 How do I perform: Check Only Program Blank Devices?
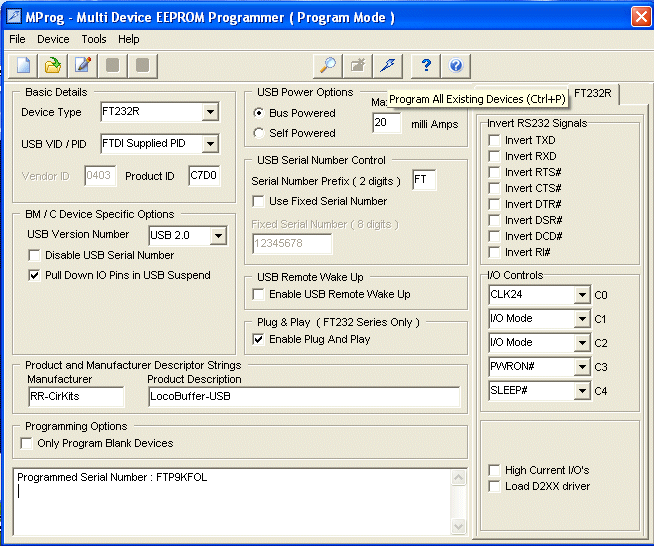[x=26, y=443]
